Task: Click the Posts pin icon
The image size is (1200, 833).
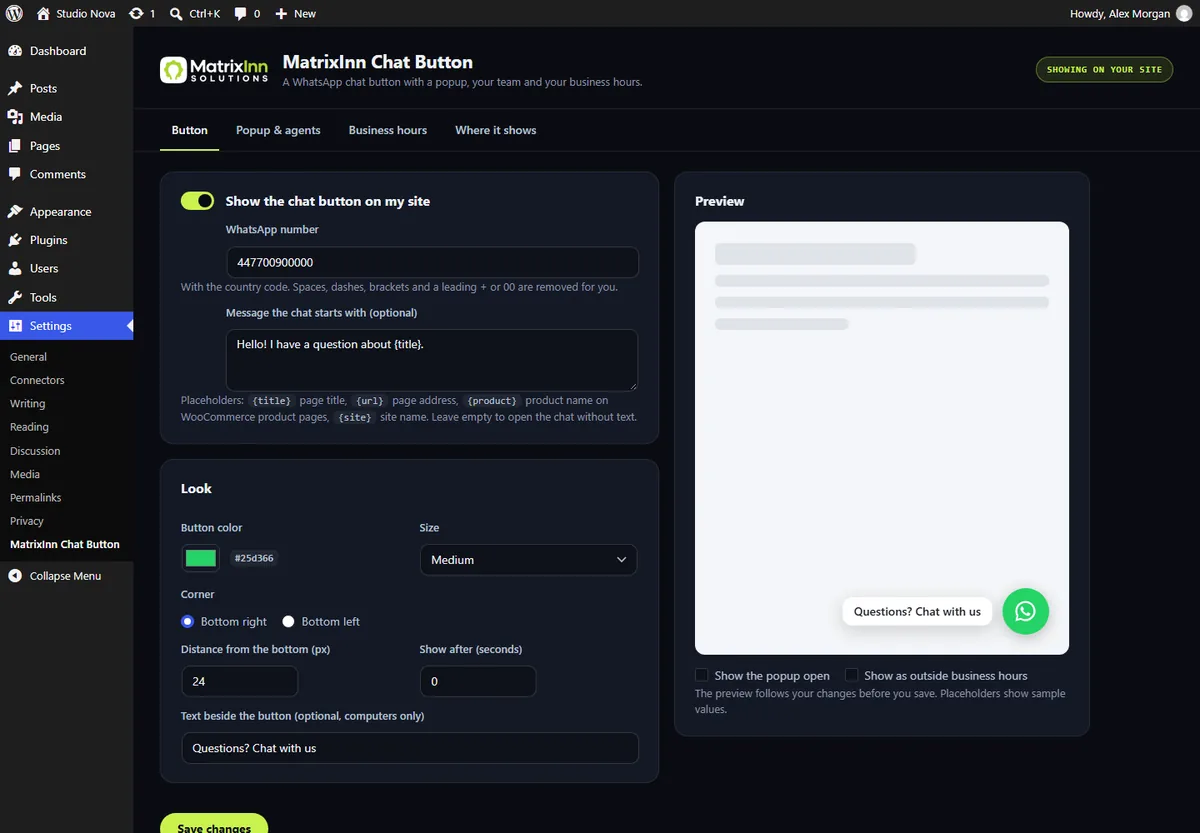Action: [15, 88]
